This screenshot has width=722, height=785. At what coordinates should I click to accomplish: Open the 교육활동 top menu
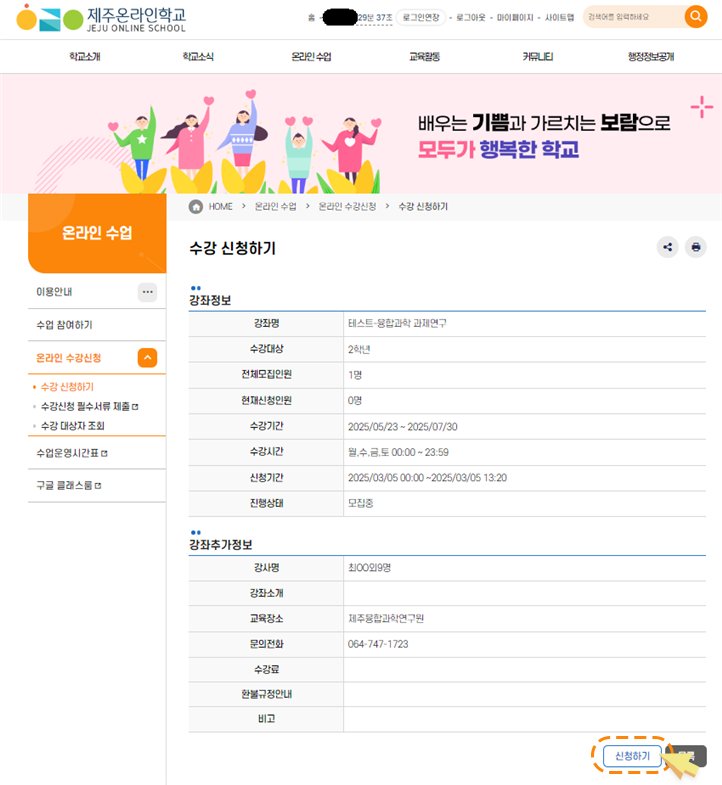[424, 57]
